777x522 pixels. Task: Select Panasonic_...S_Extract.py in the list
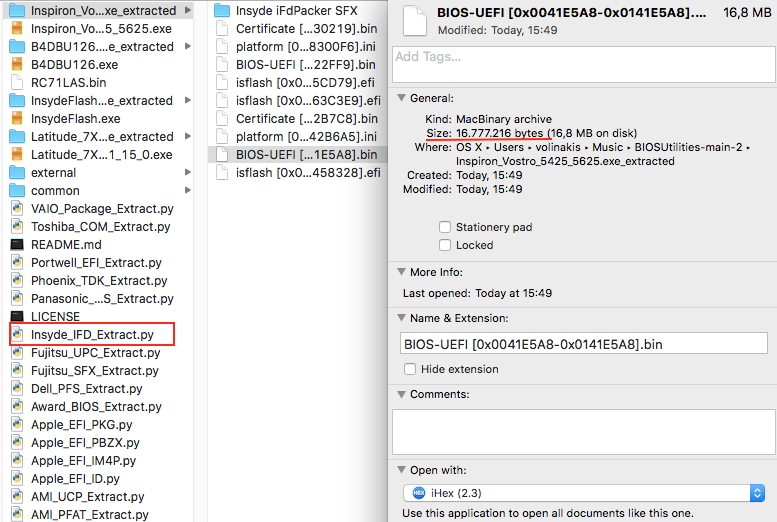(x=102, y=298)
